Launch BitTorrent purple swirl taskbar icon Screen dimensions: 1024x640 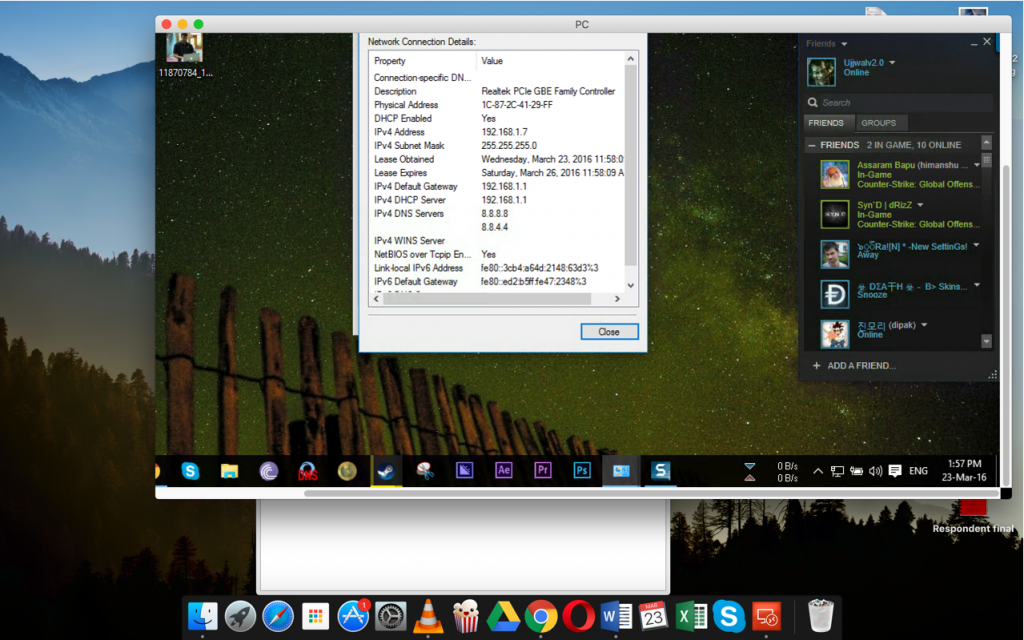click(268, 471)
